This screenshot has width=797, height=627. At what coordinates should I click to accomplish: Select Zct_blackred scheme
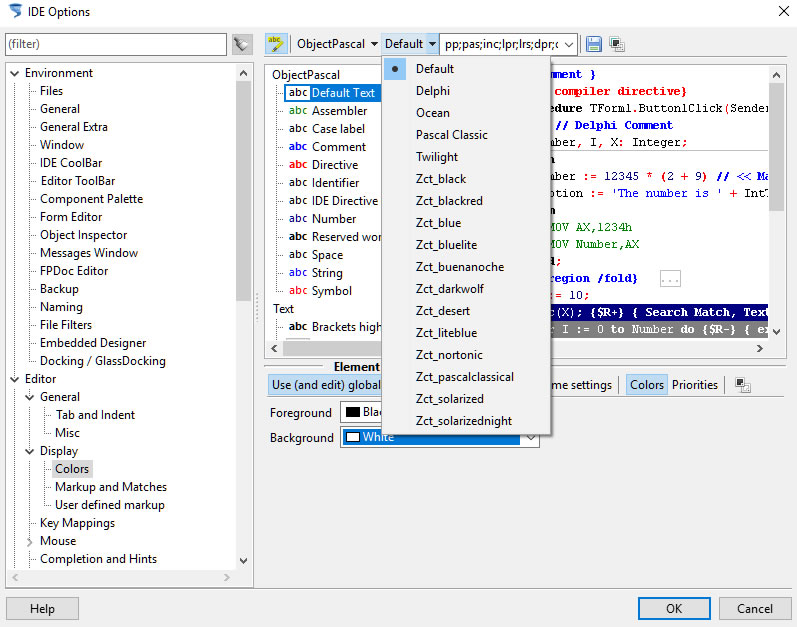pos(449,201)
